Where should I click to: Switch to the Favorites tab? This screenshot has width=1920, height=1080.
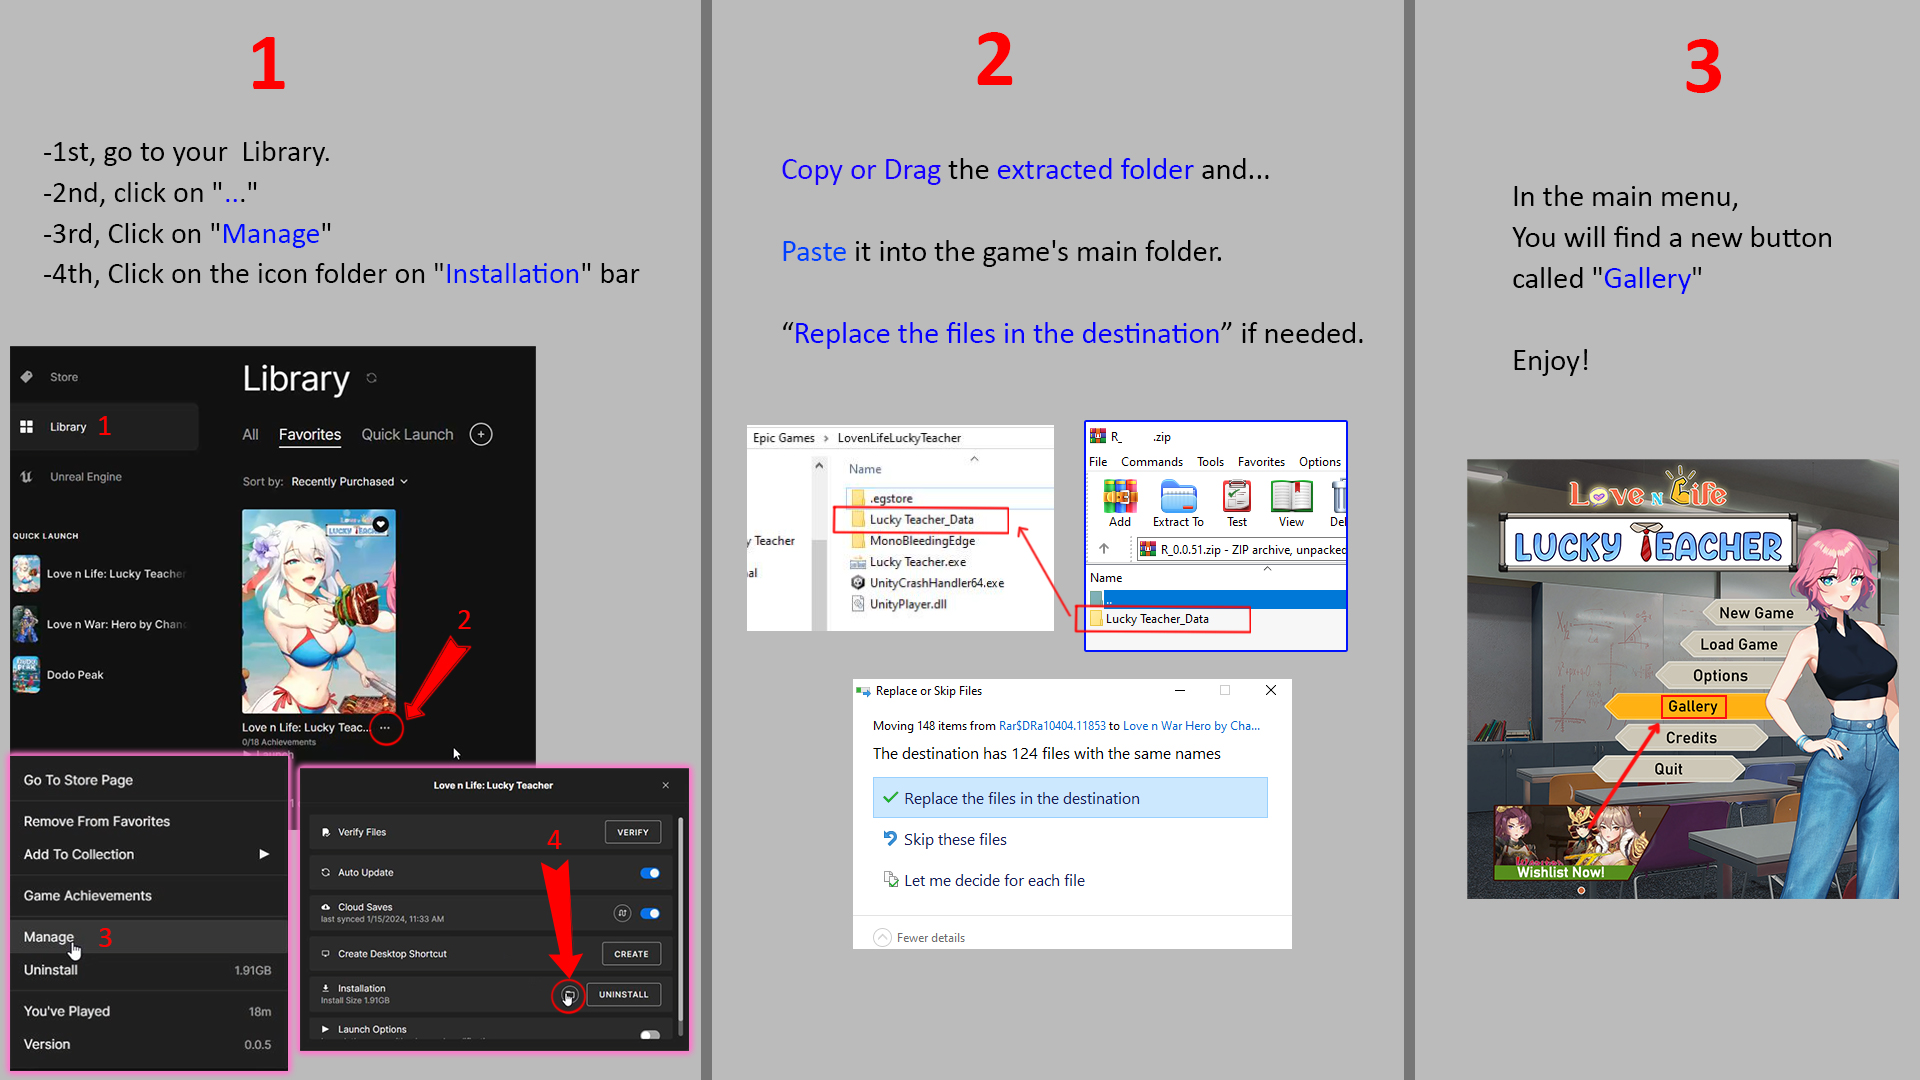309,434
